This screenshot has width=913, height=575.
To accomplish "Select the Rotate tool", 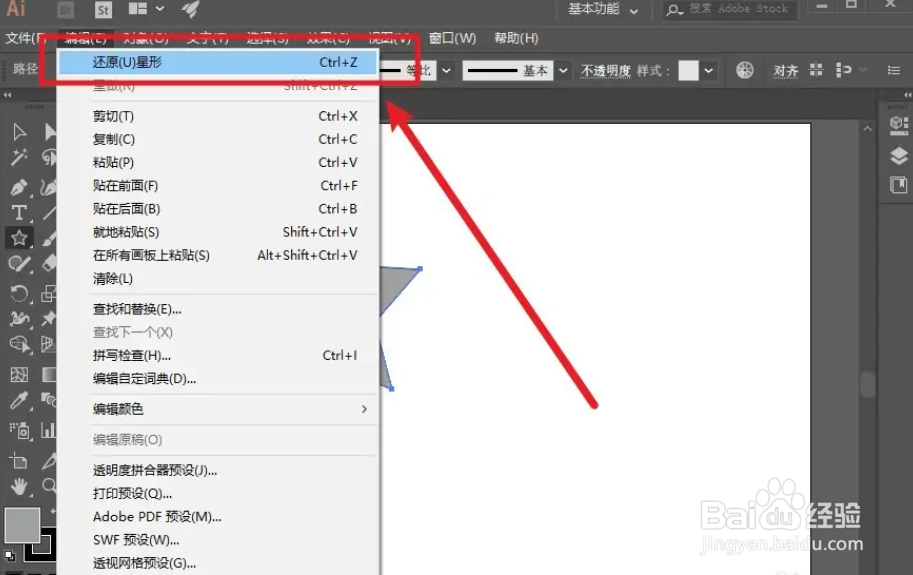I will [19, 293].
